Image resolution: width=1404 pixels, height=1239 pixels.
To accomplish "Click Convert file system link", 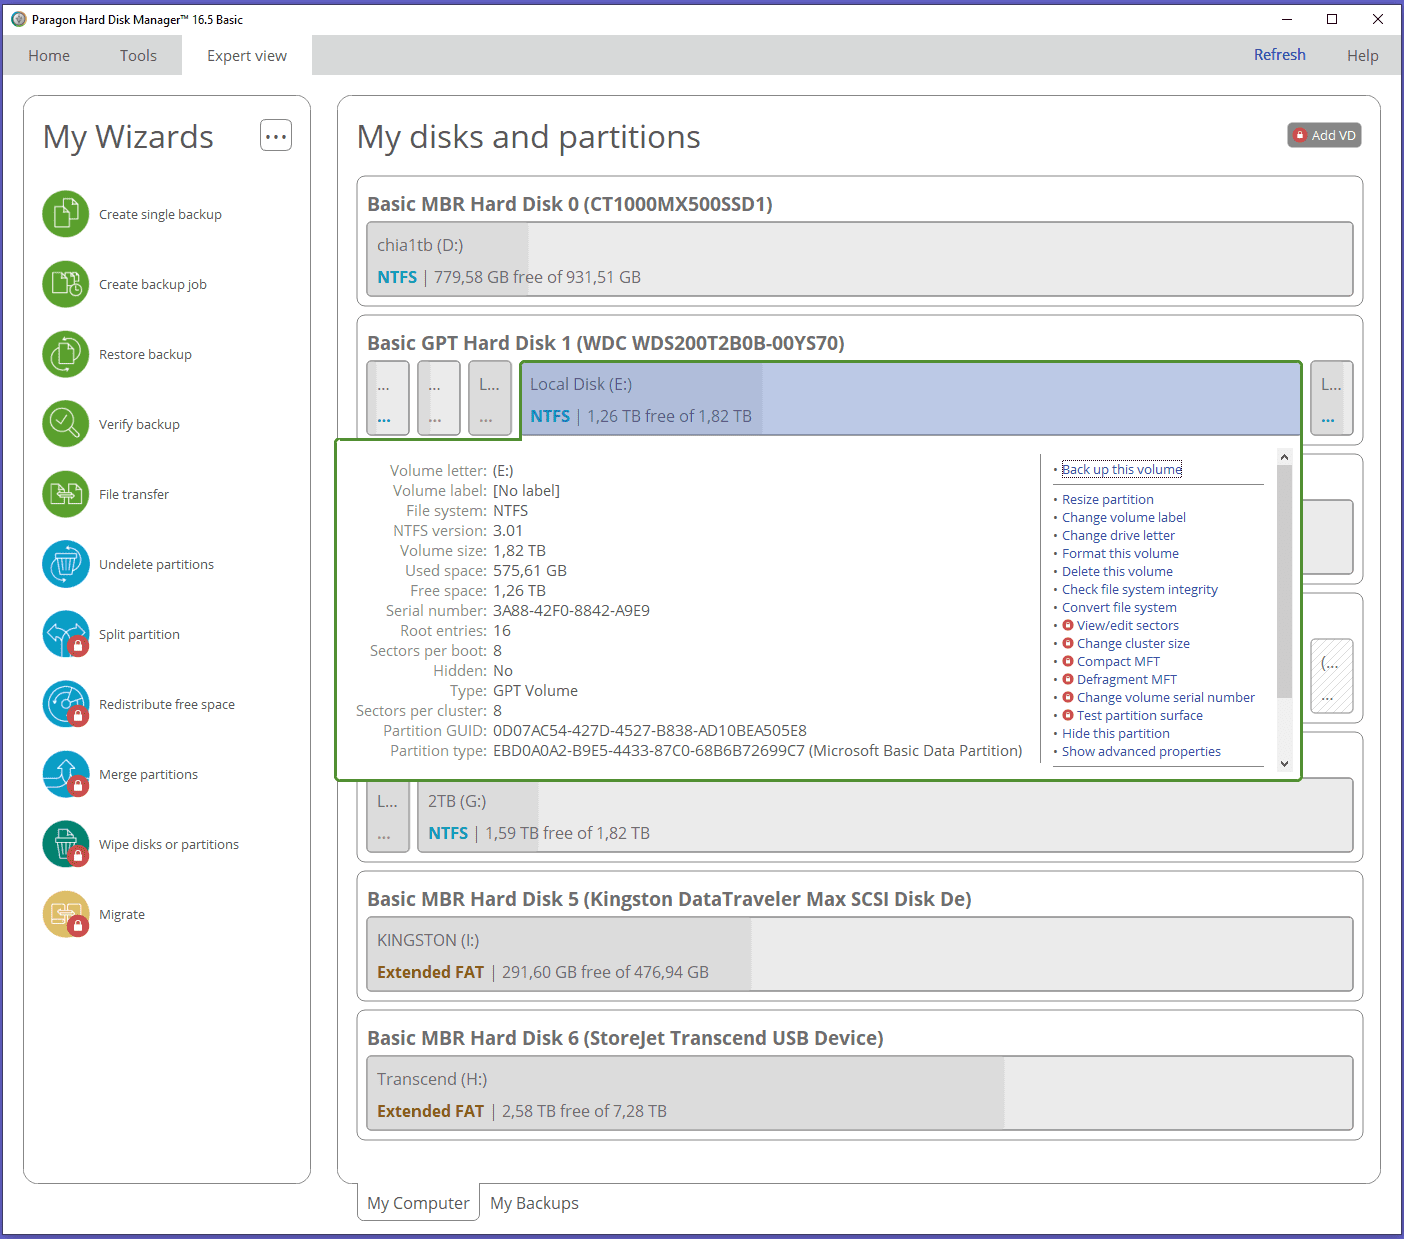I will [x=1119, y=608].
